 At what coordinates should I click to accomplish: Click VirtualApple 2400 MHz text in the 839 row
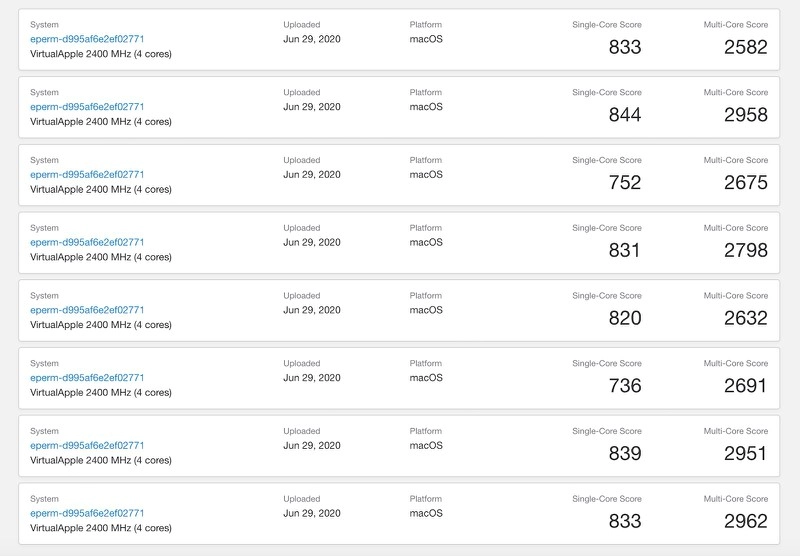[100, 460]
